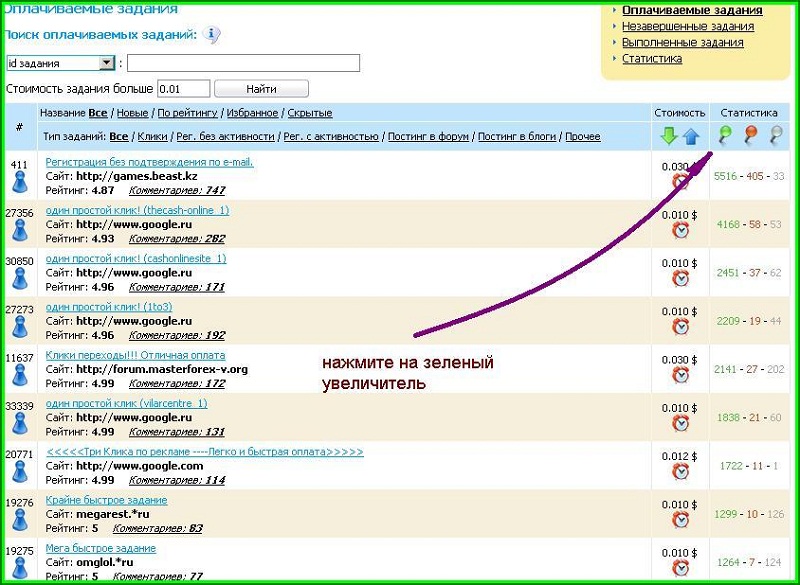
Task: Sort tasks По рейтингу
Action: (x=187, y=113)
